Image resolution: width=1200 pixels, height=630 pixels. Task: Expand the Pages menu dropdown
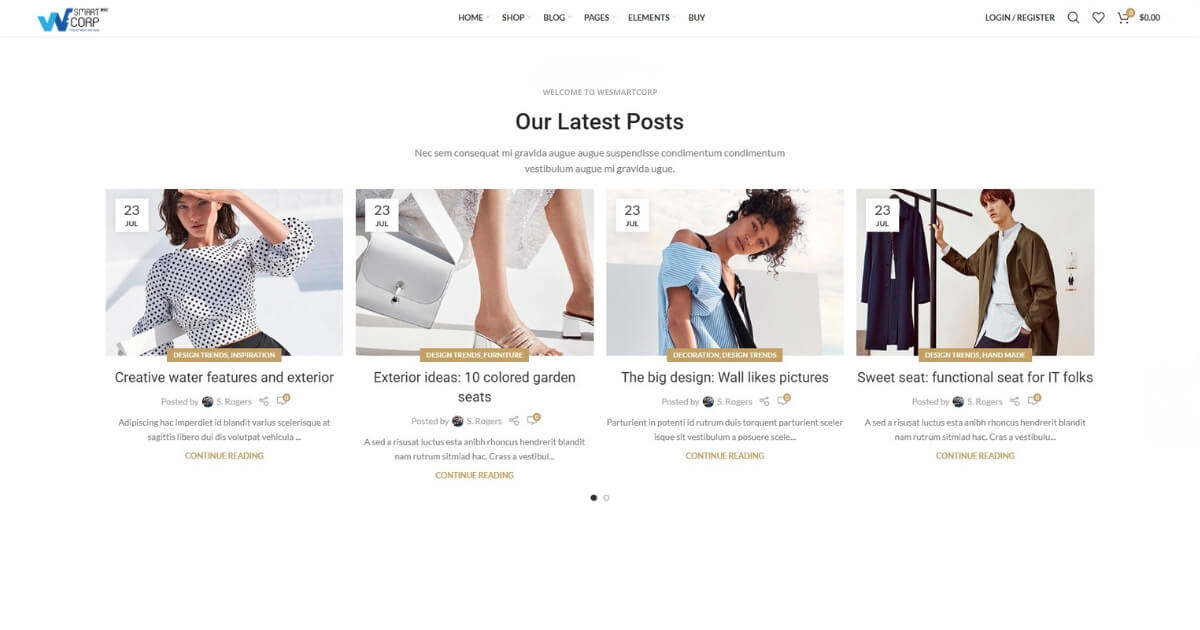tap(599, 17)
